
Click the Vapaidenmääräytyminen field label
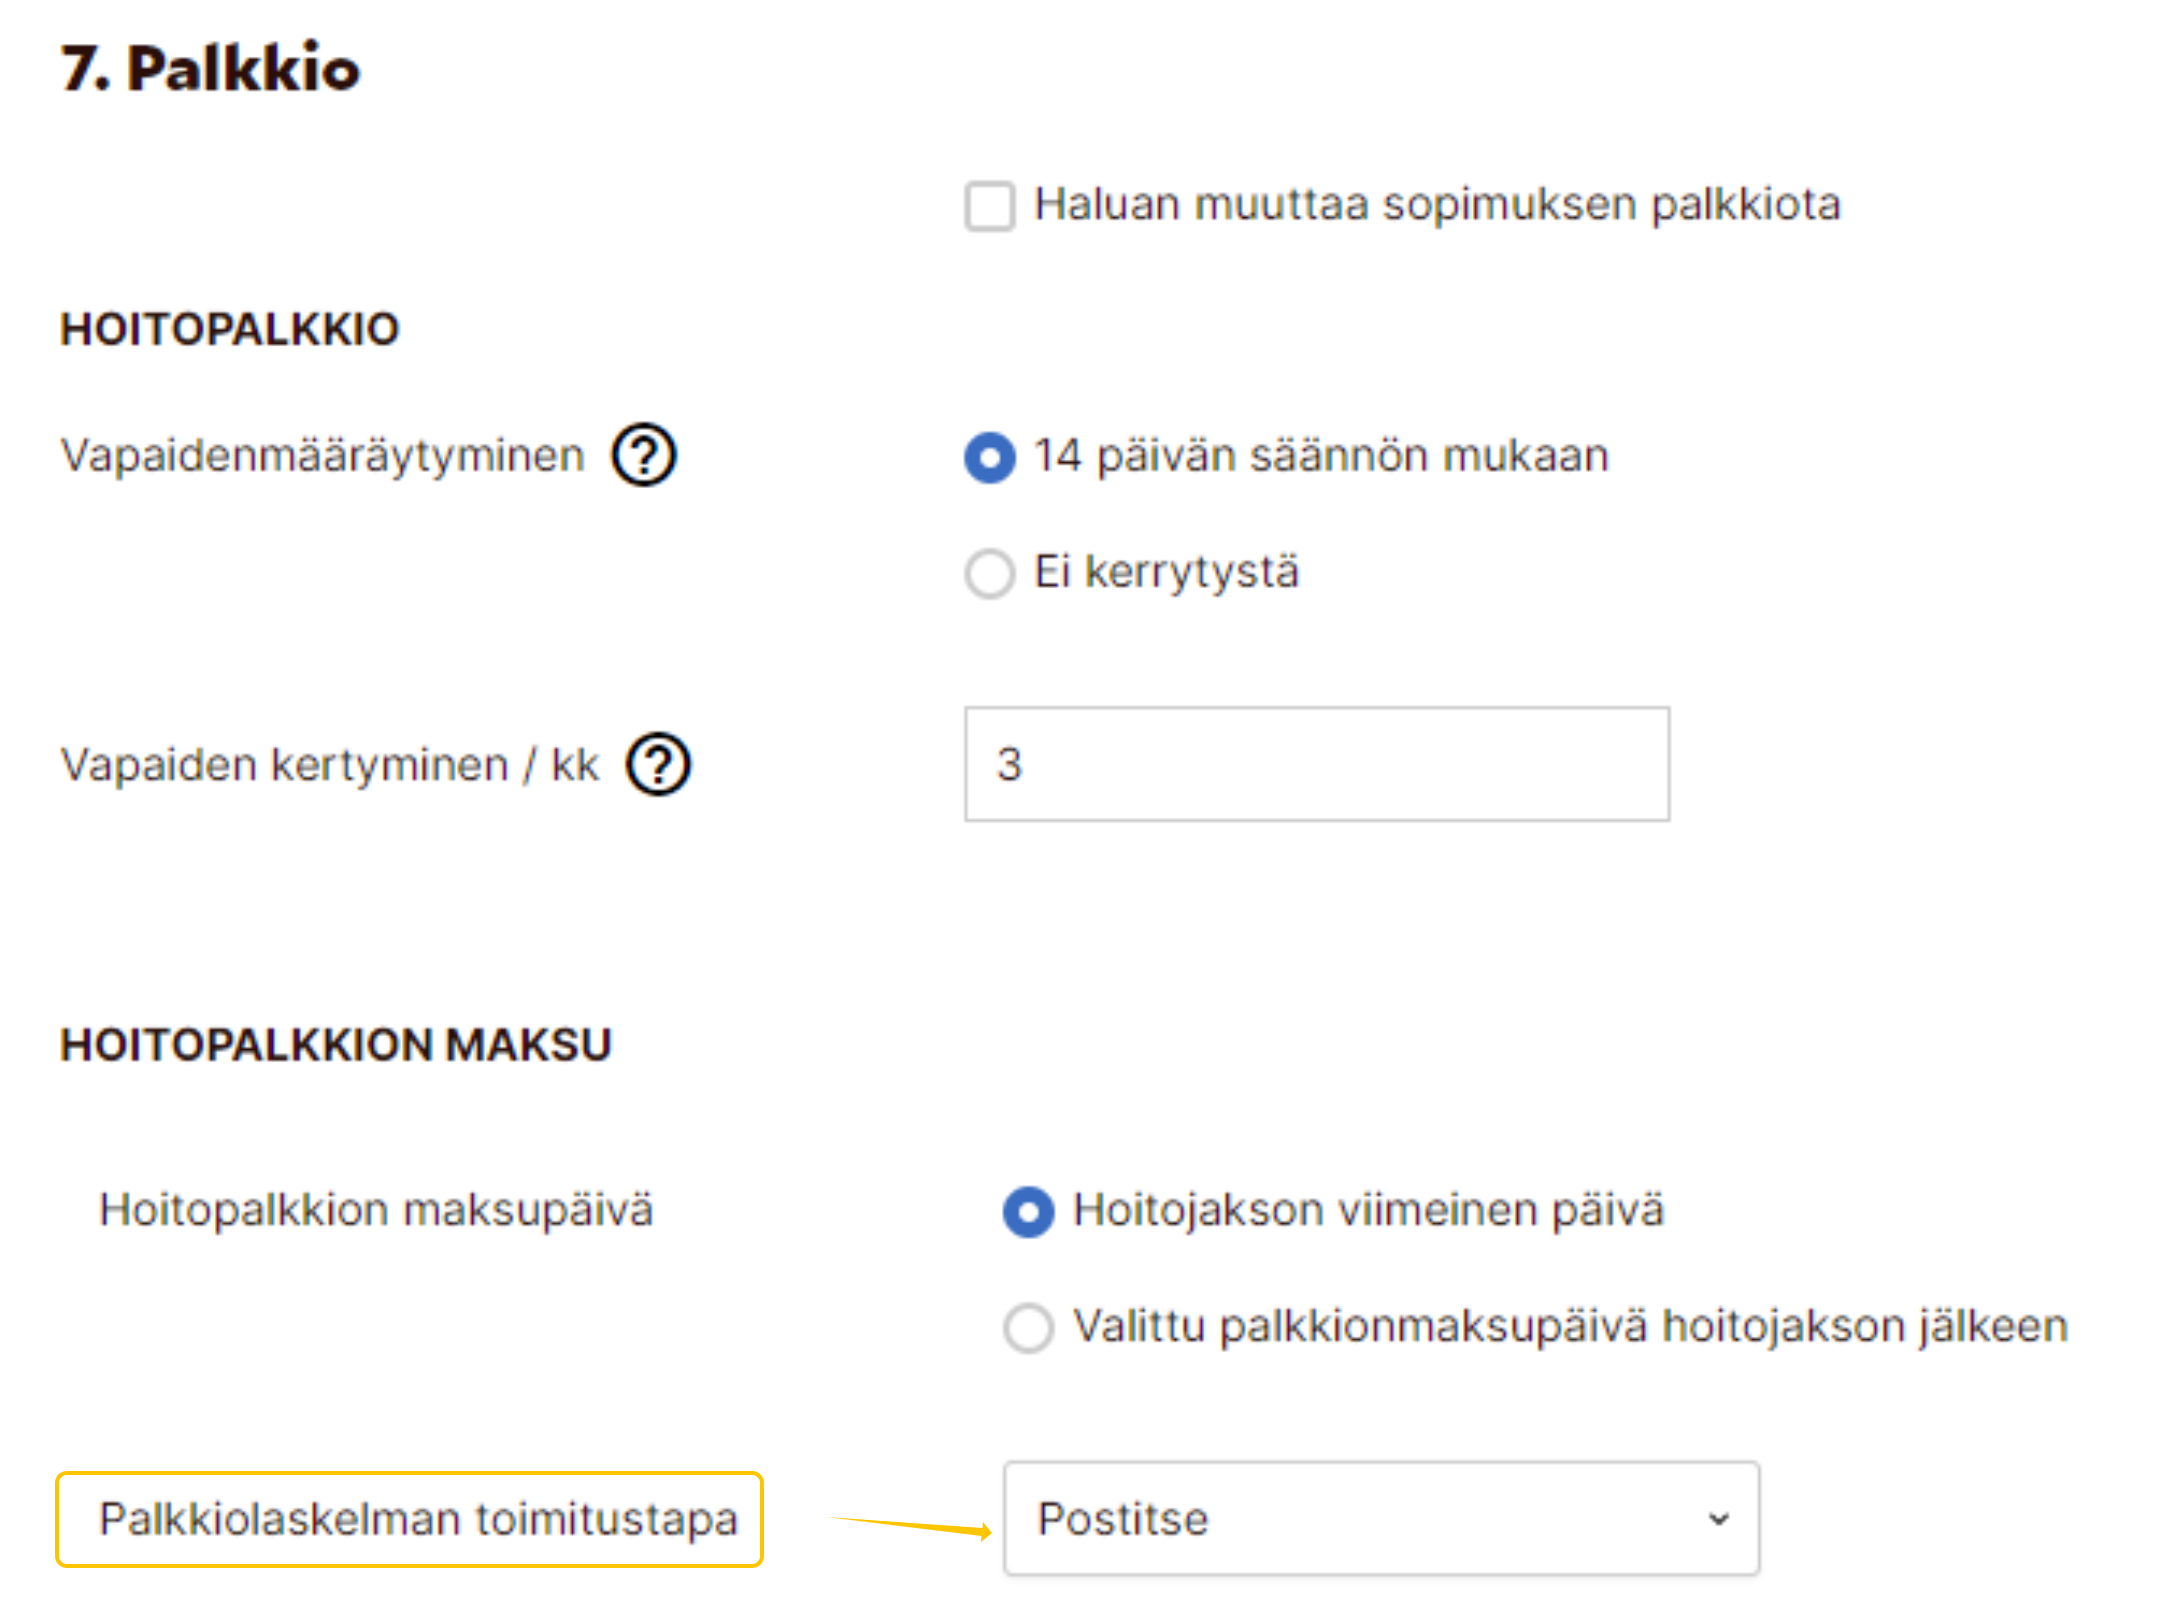pyautogui.click(x=322, y=456)
